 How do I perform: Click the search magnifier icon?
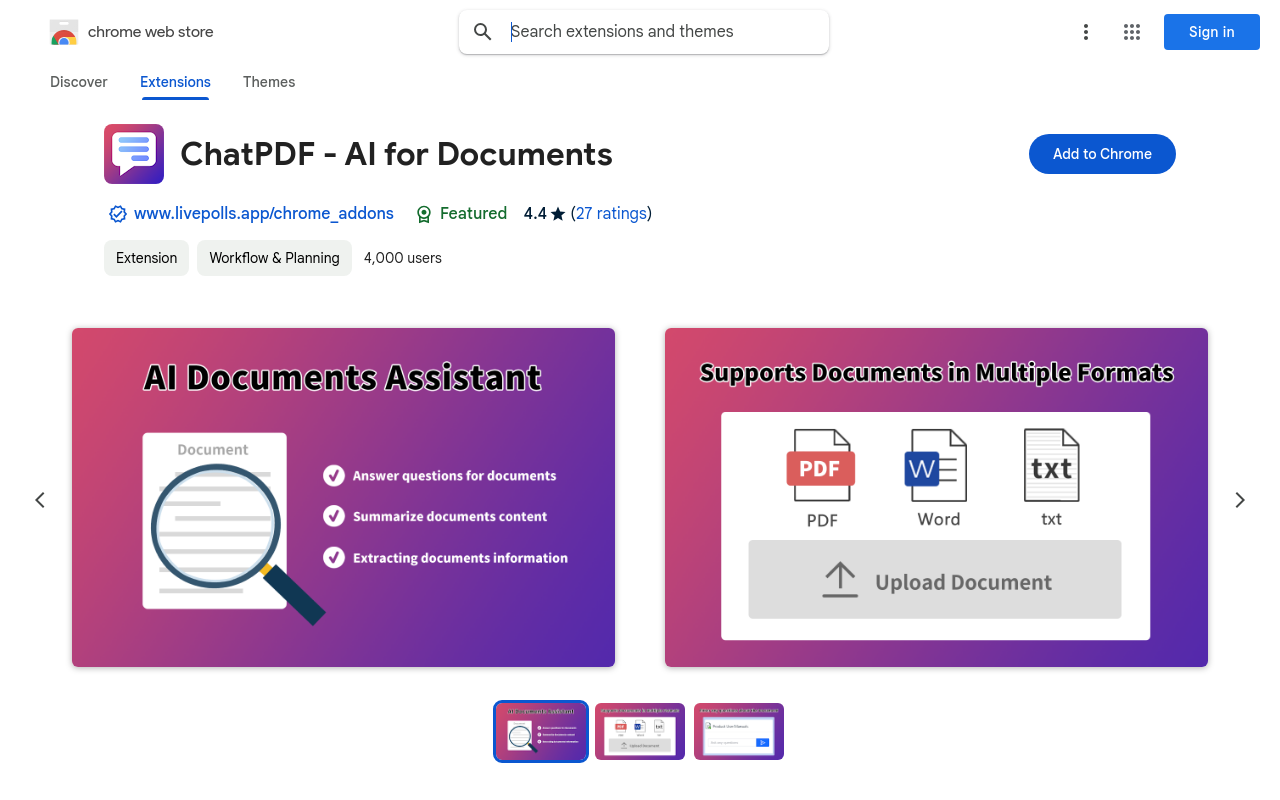483,32
